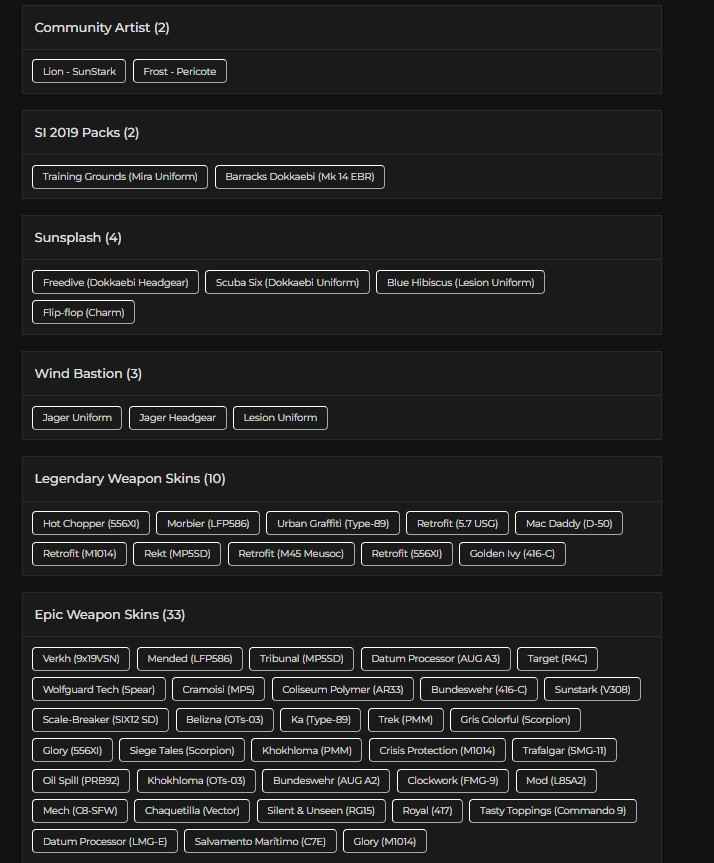Image resolution: width=714 pixels, height=863 pixels.
Task: Click the Golden Ivy (416-C) tag
Action: (x=512, y=553)
